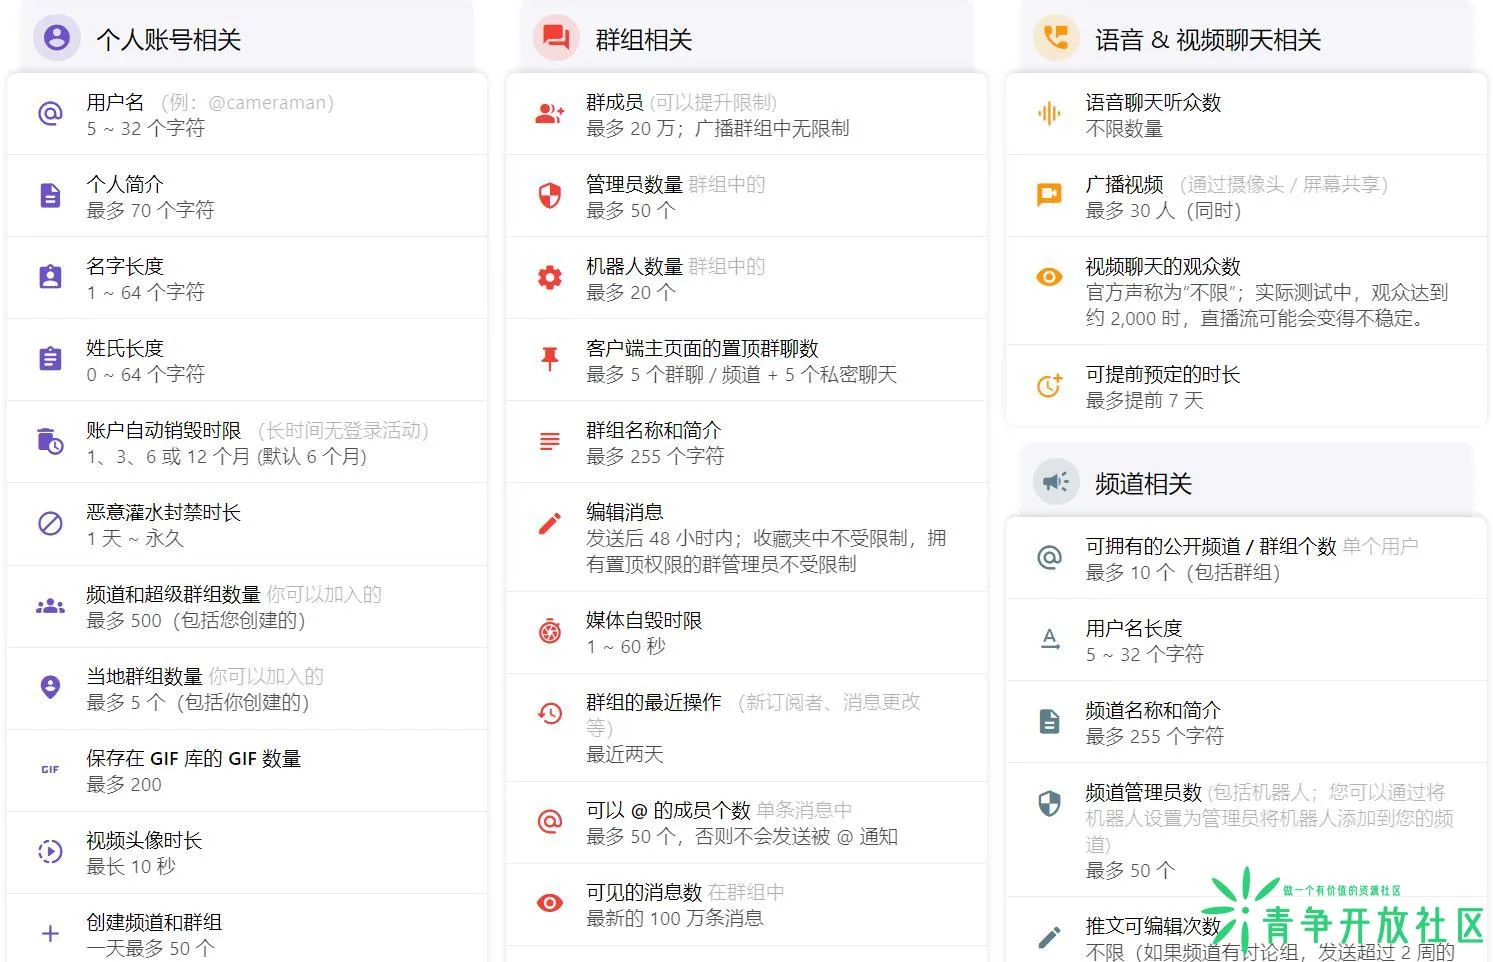Click the 视频聊天的观众数 row title

click(x=1163, y=266)
